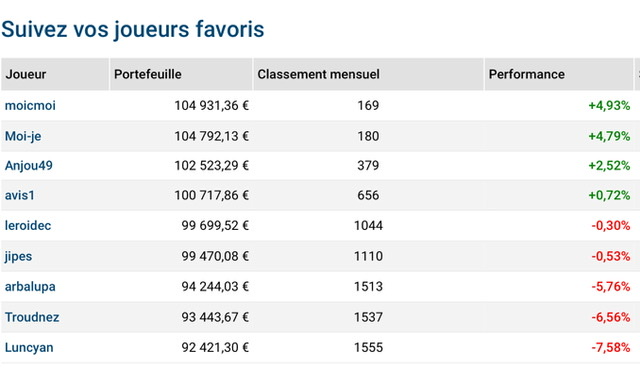Image resolution: width=640 pixels, height=379 pixels.
Task: Open player profile leroidec
Action: coord(28,226)
